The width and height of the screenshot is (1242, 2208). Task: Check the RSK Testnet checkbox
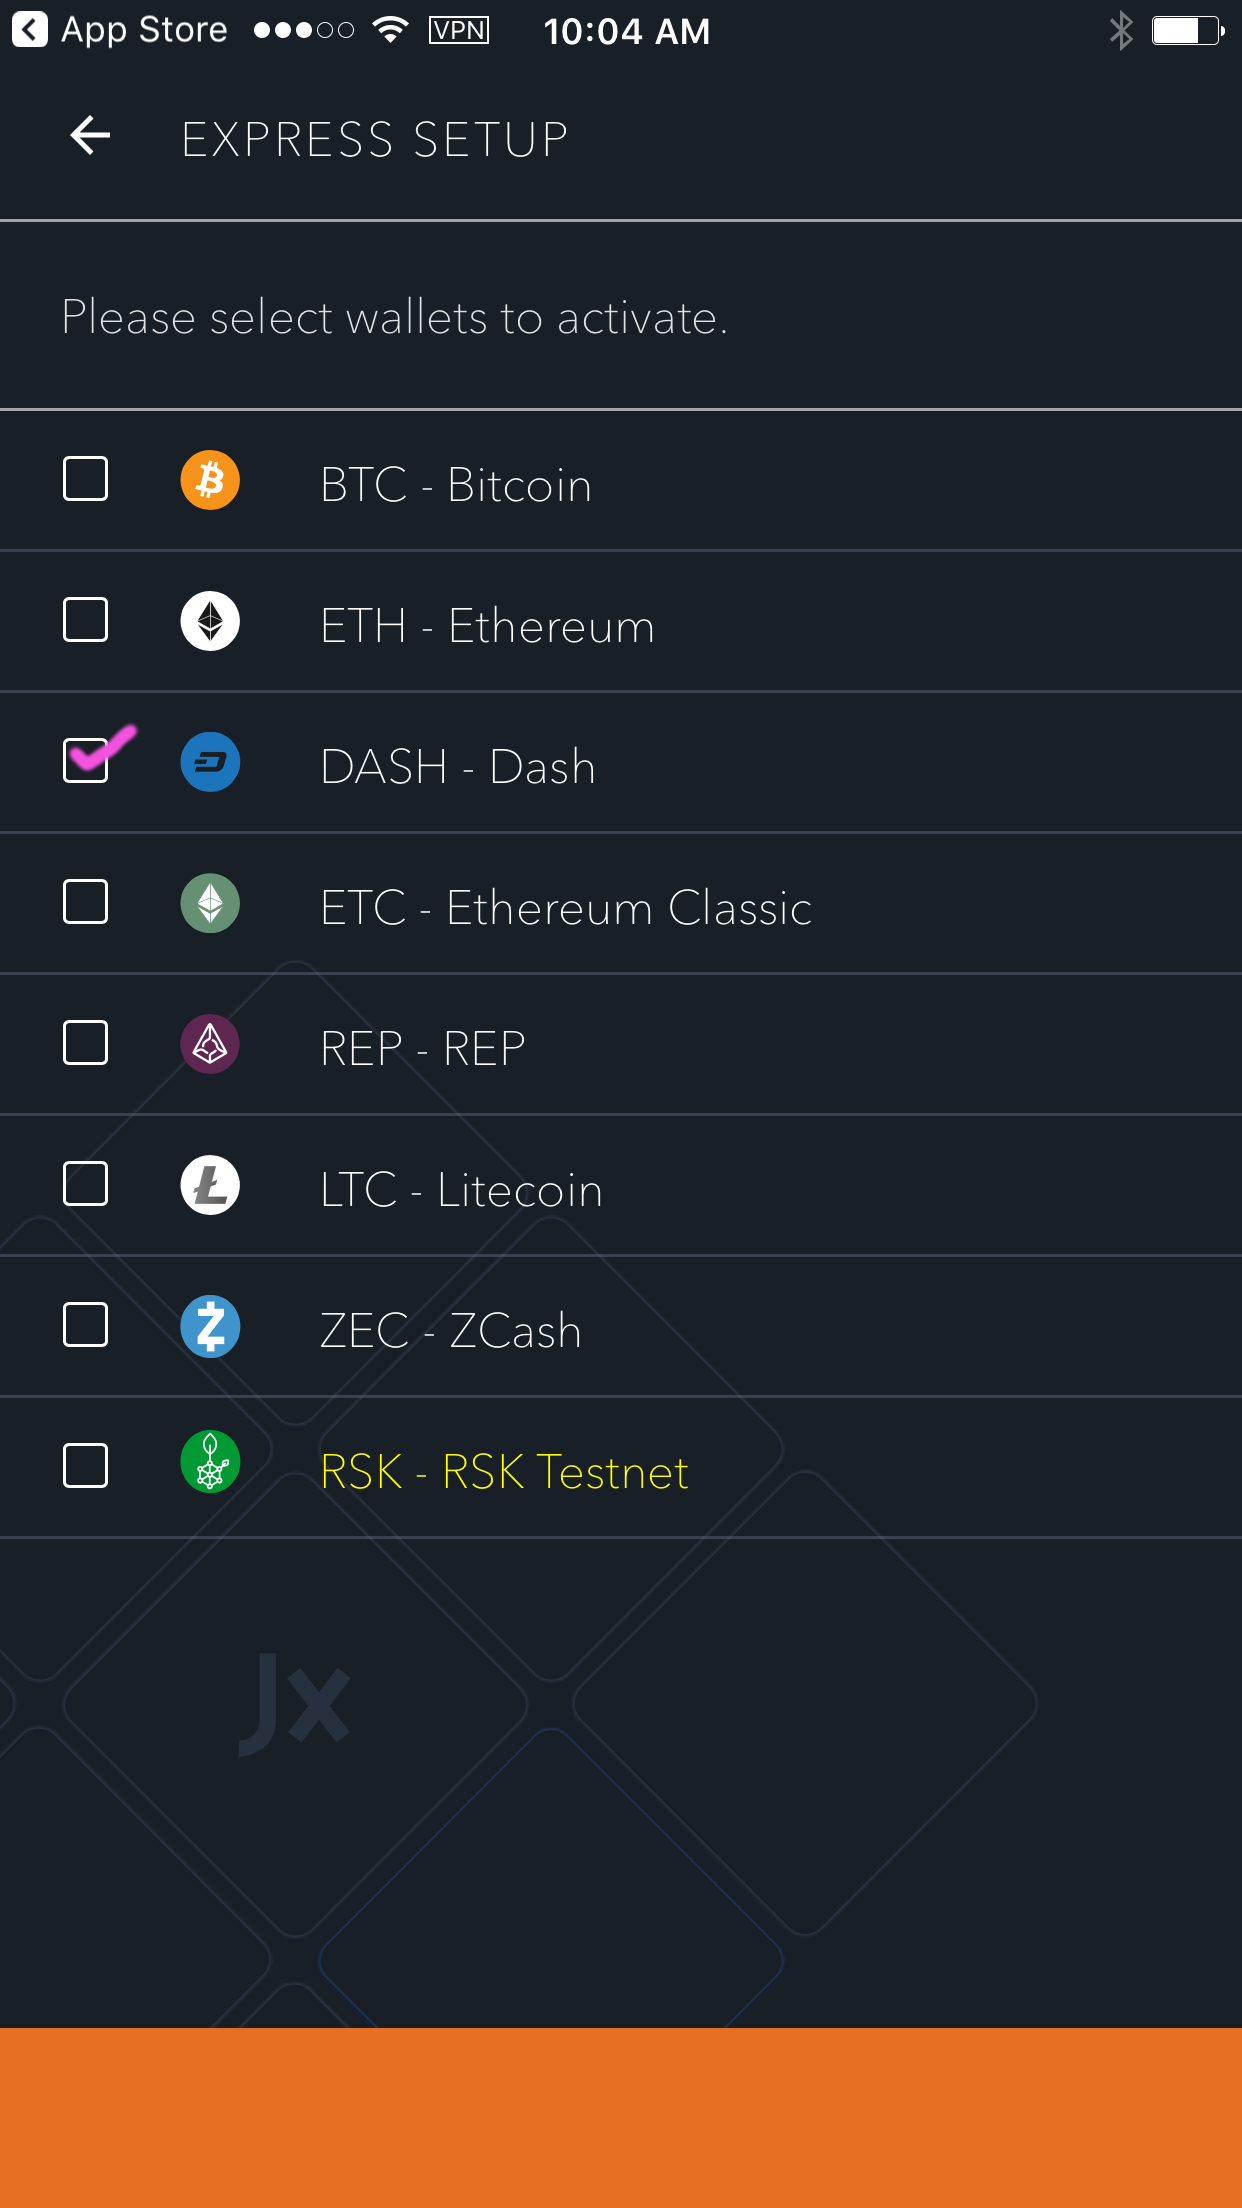tap(86, 1466)
